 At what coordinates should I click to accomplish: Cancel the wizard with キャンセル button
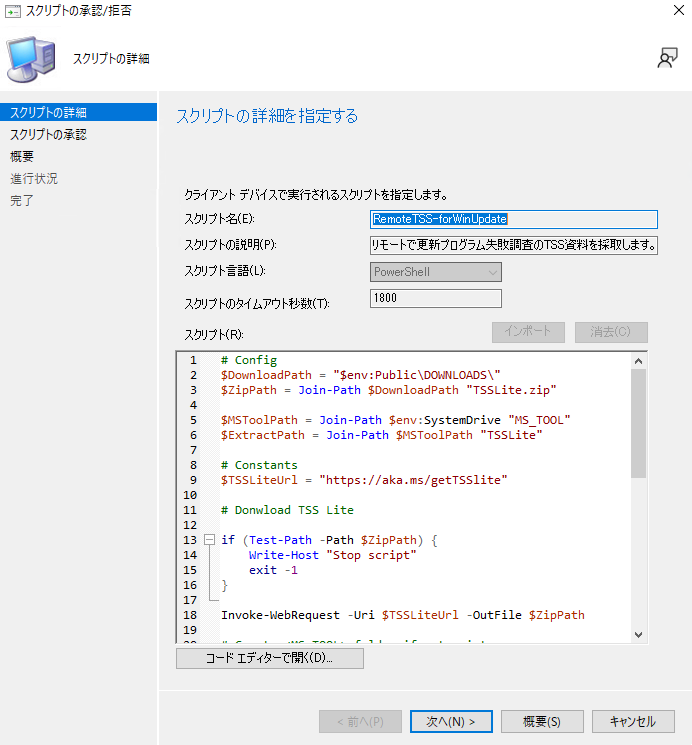[x=632, y=721]
